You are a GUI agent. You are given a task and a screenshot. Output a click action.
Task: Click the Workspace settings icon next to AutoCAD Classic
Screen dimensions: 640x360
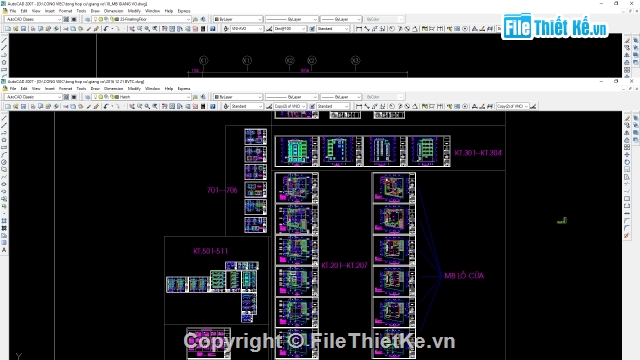(66, 97)
